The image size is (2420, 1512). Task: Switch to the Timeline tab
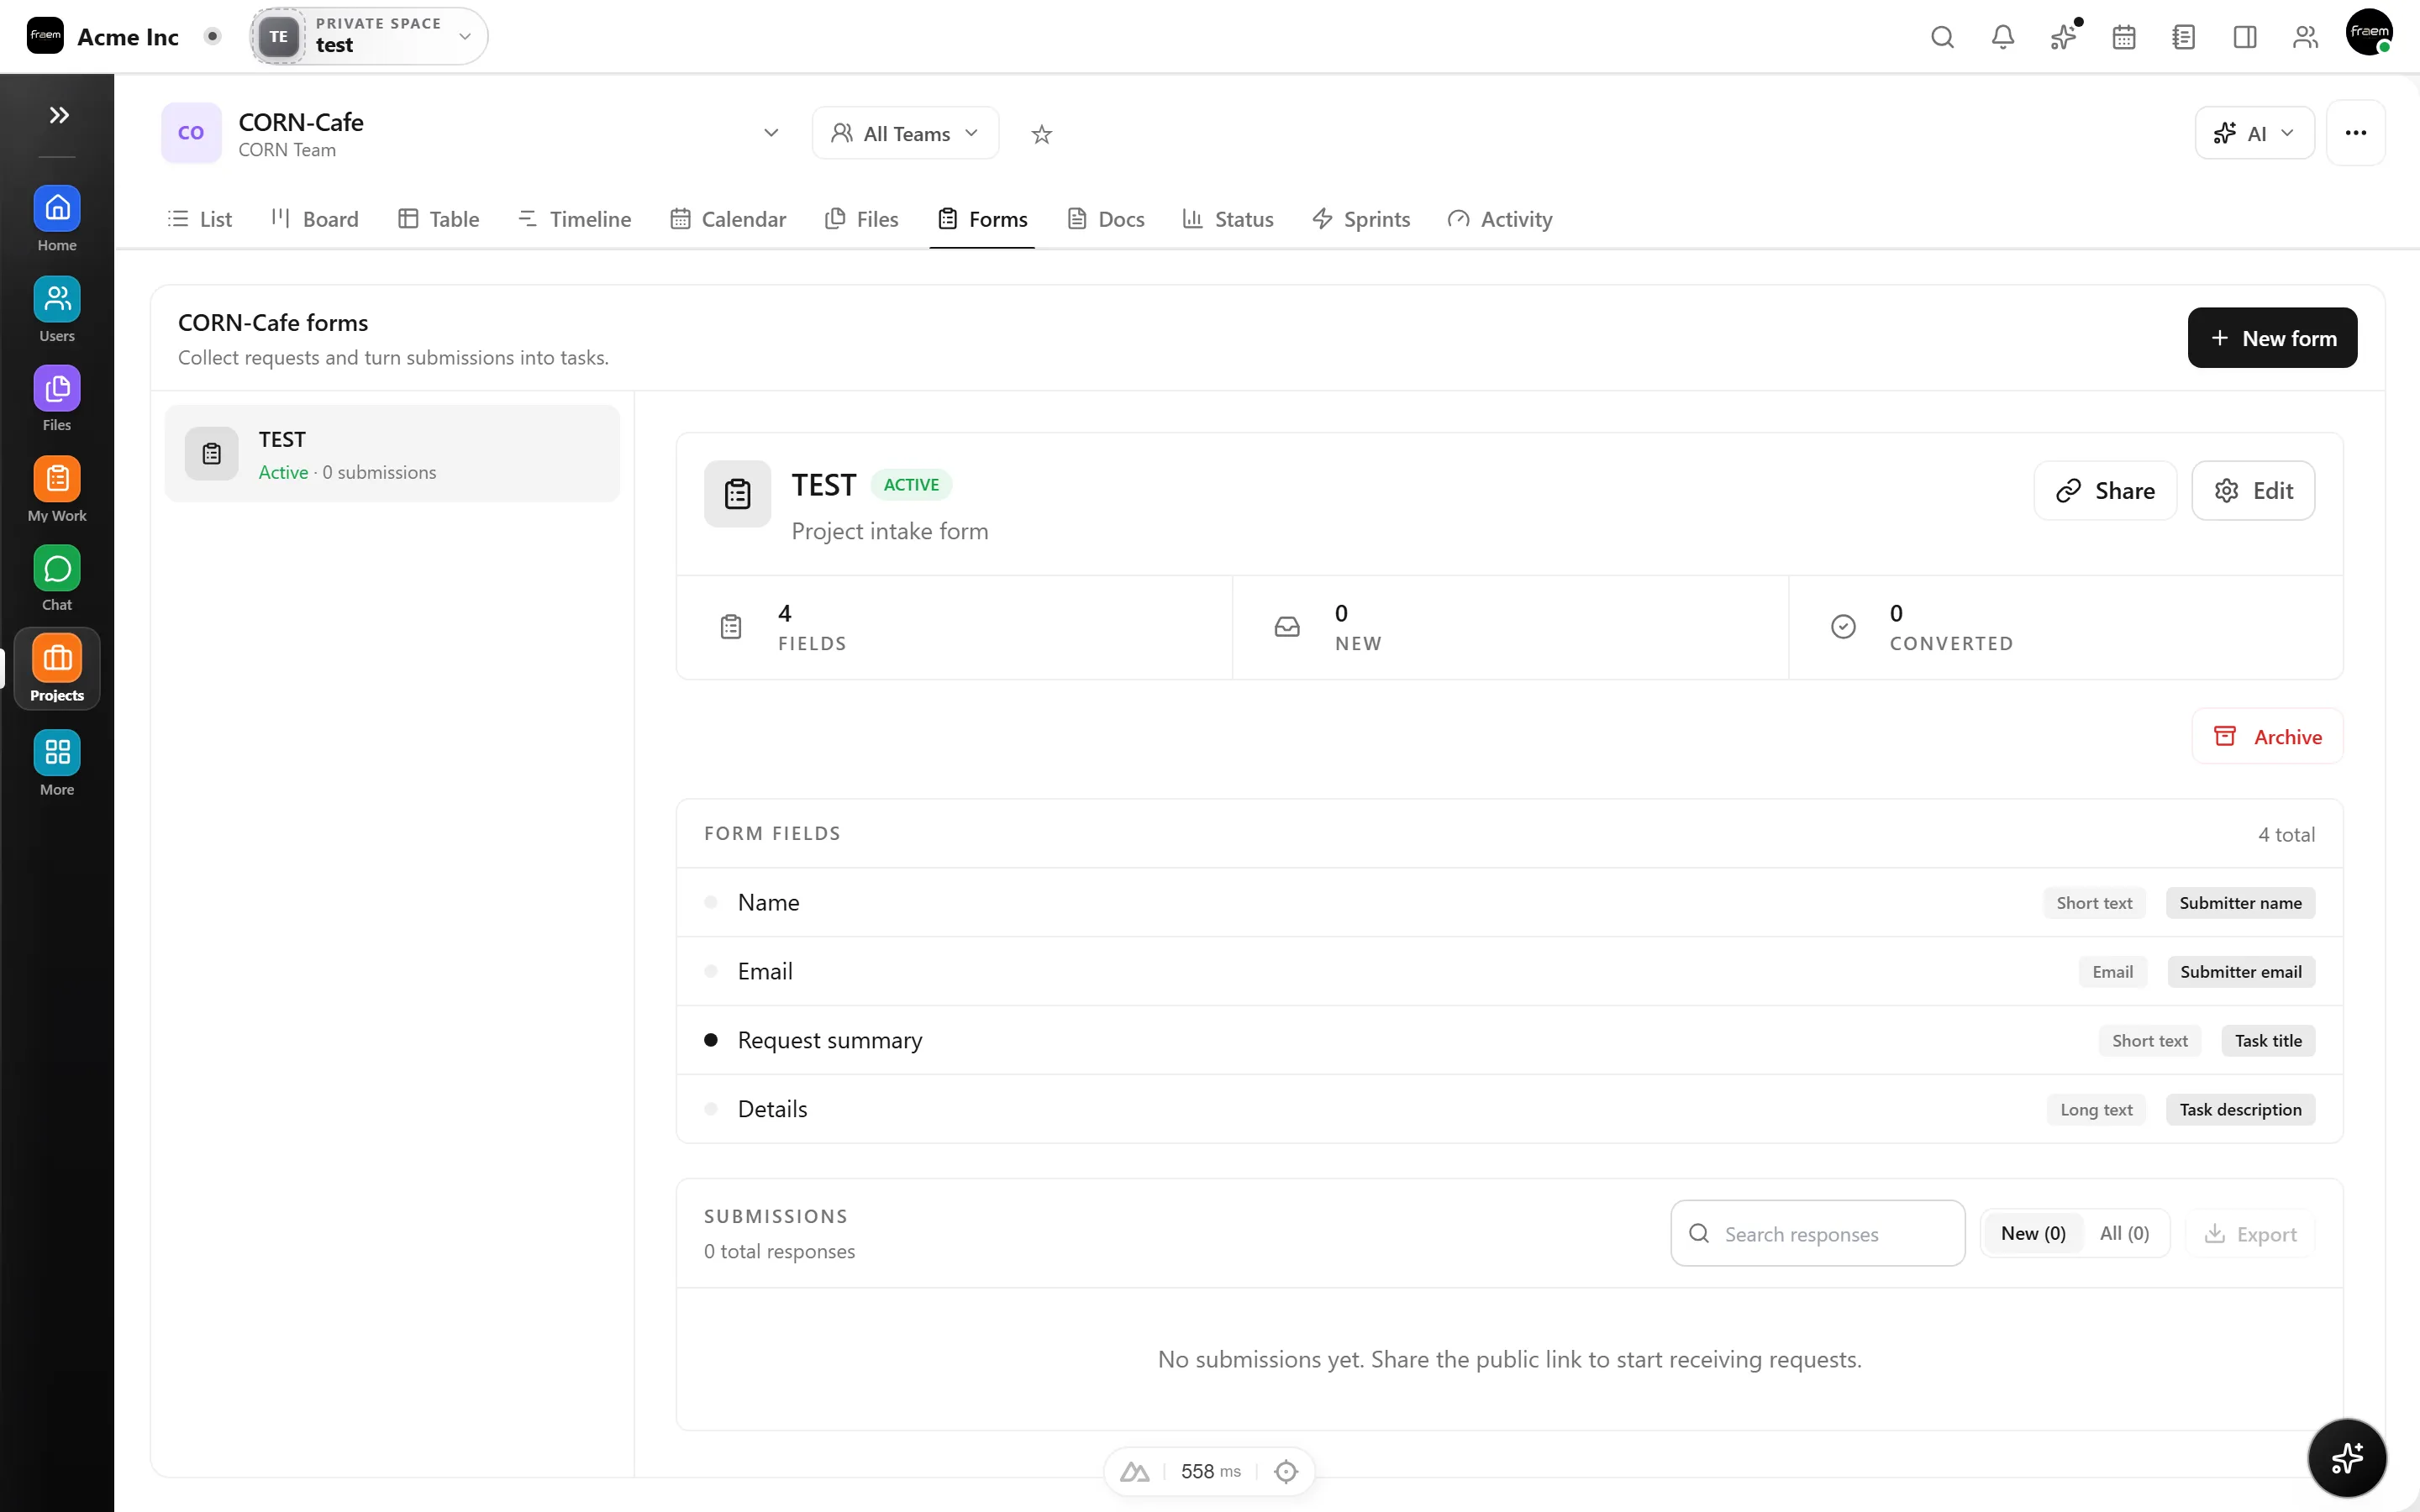(x=575, y=219)
